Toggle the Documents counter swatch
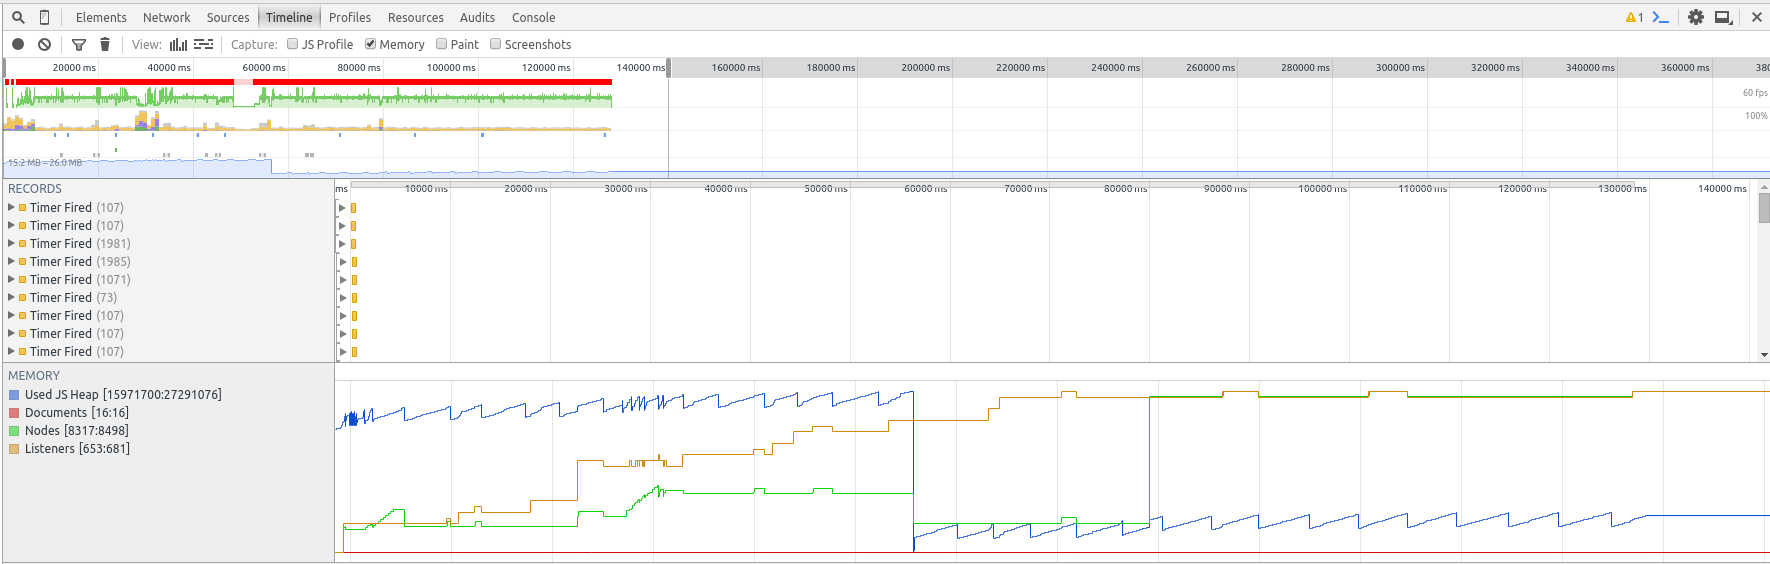Viewport: 1770px width, 564px height. (14, 413)
